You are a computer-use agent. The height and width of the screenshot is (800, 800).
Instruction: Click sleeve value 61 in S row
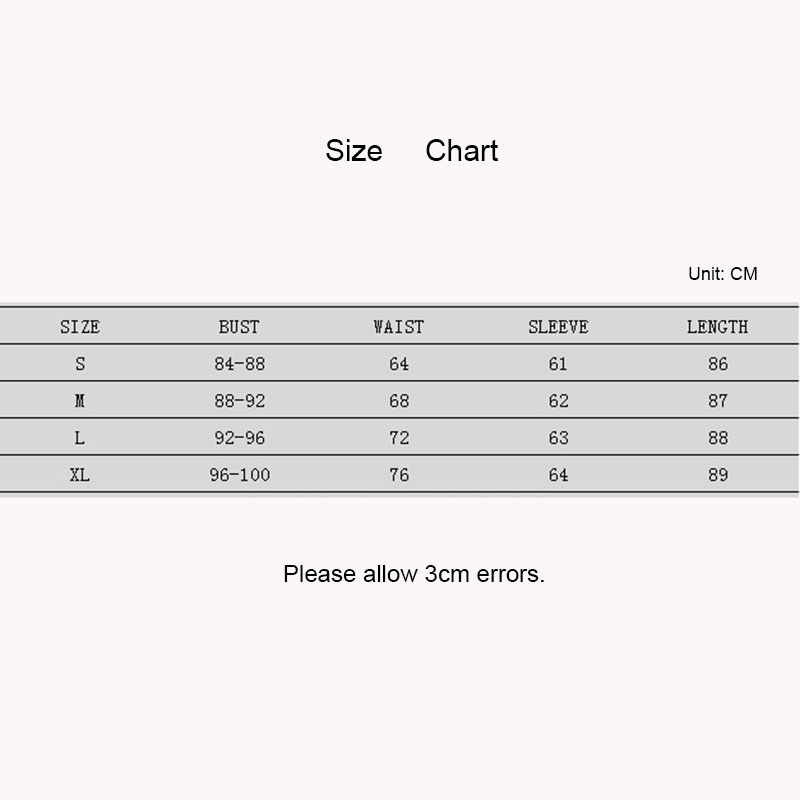558,364
